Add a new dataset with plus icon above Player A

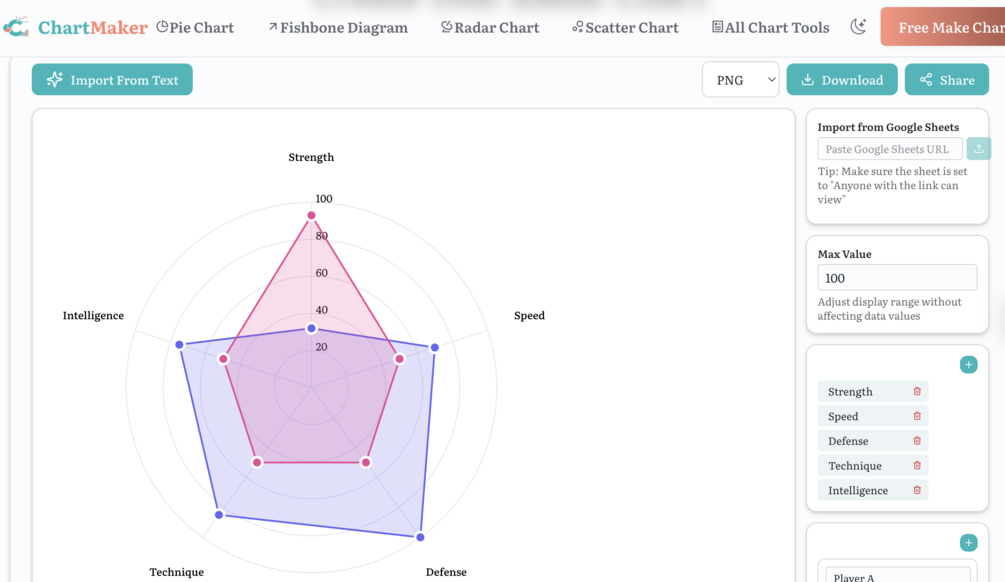point(968,542)
